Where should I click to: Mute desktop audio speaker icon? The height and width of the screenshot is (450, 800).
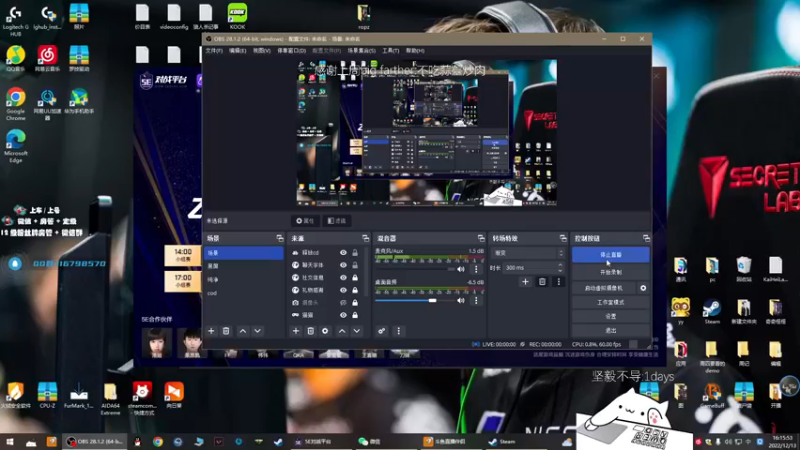point(461,301)
